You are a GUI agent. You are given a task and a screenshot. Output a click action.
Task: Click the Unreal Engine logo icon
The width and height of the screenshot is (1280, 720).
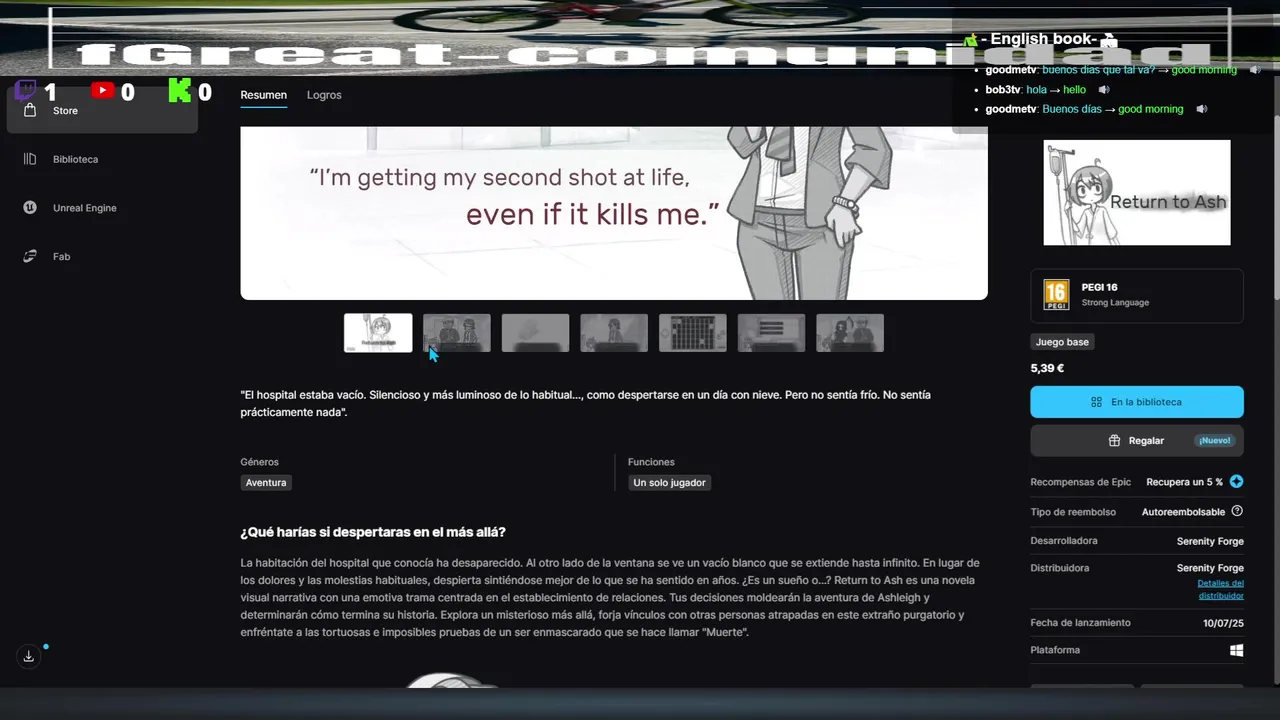tap(30, 208)
